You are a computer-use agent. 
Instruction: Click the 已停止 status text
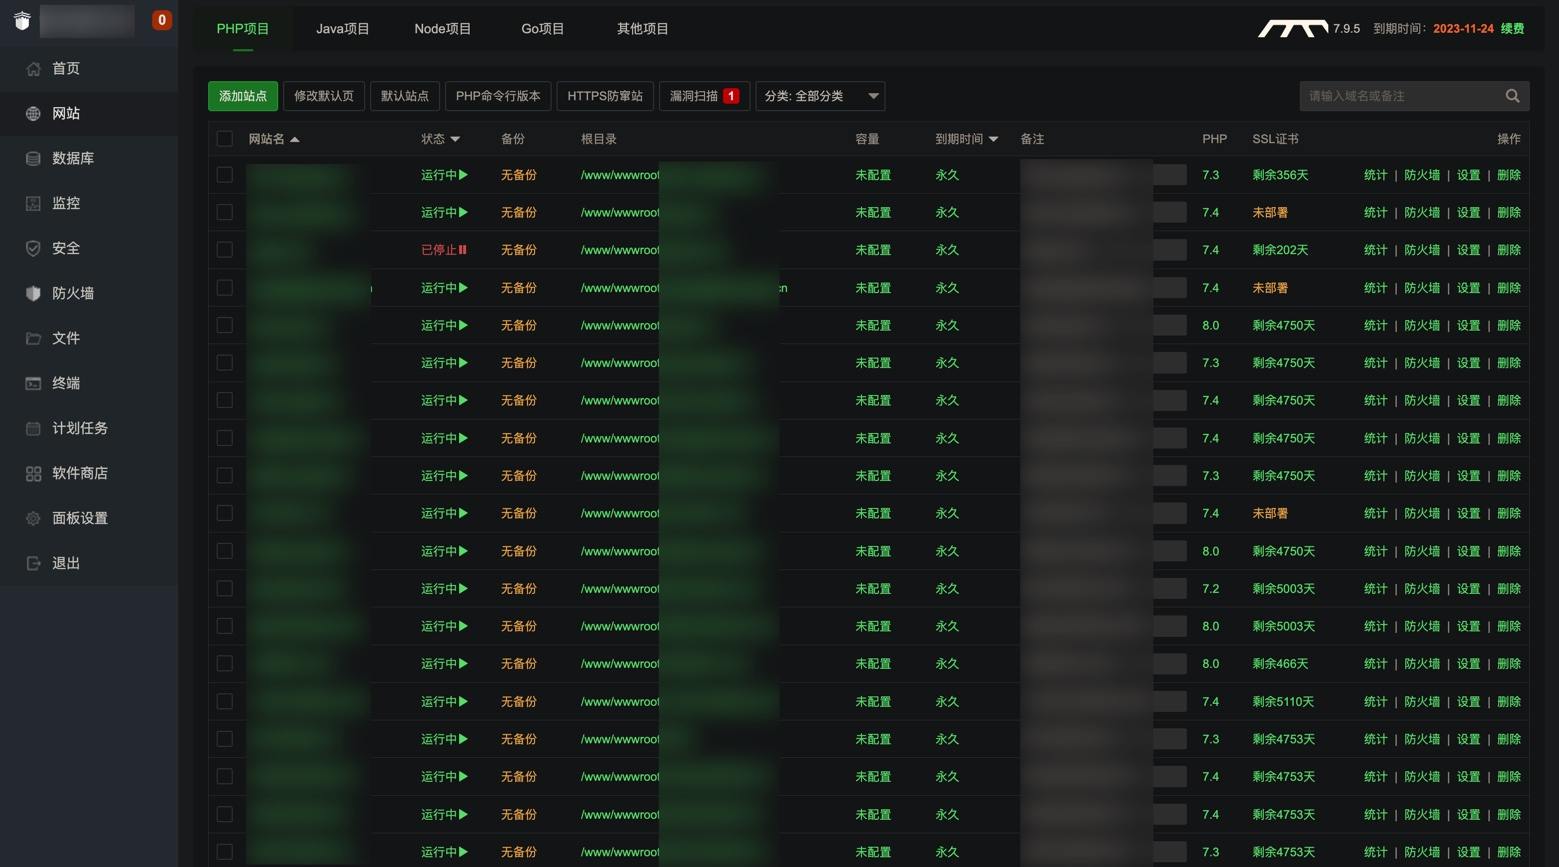coord(439,250)
